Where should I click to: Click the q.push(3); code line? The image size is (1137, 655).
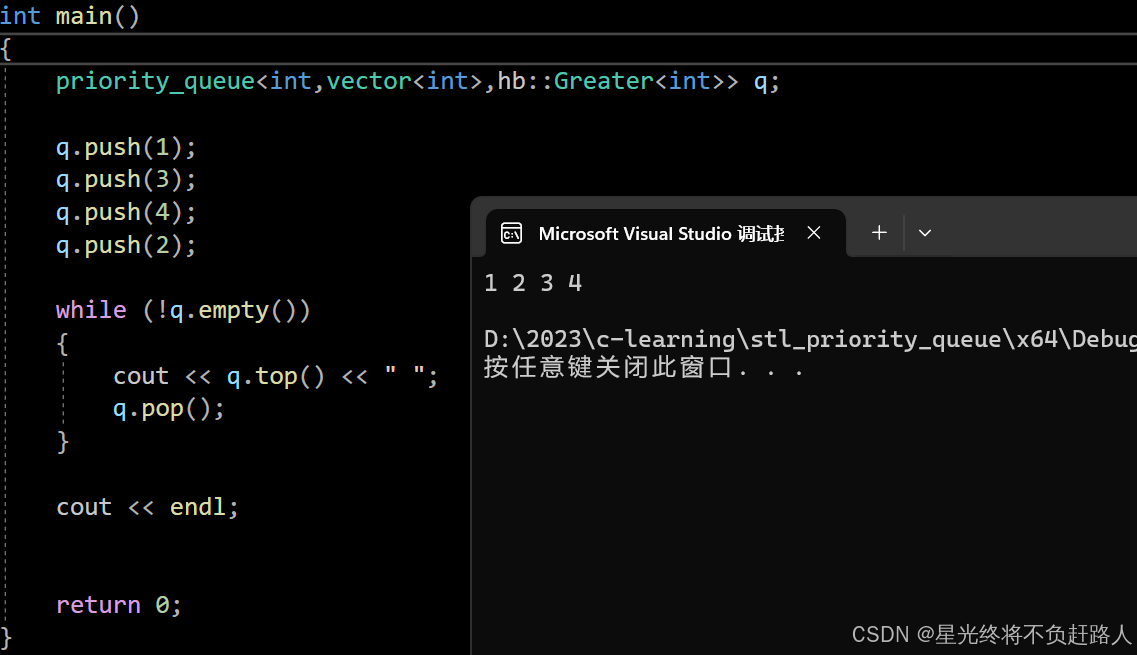coord(126,179)
